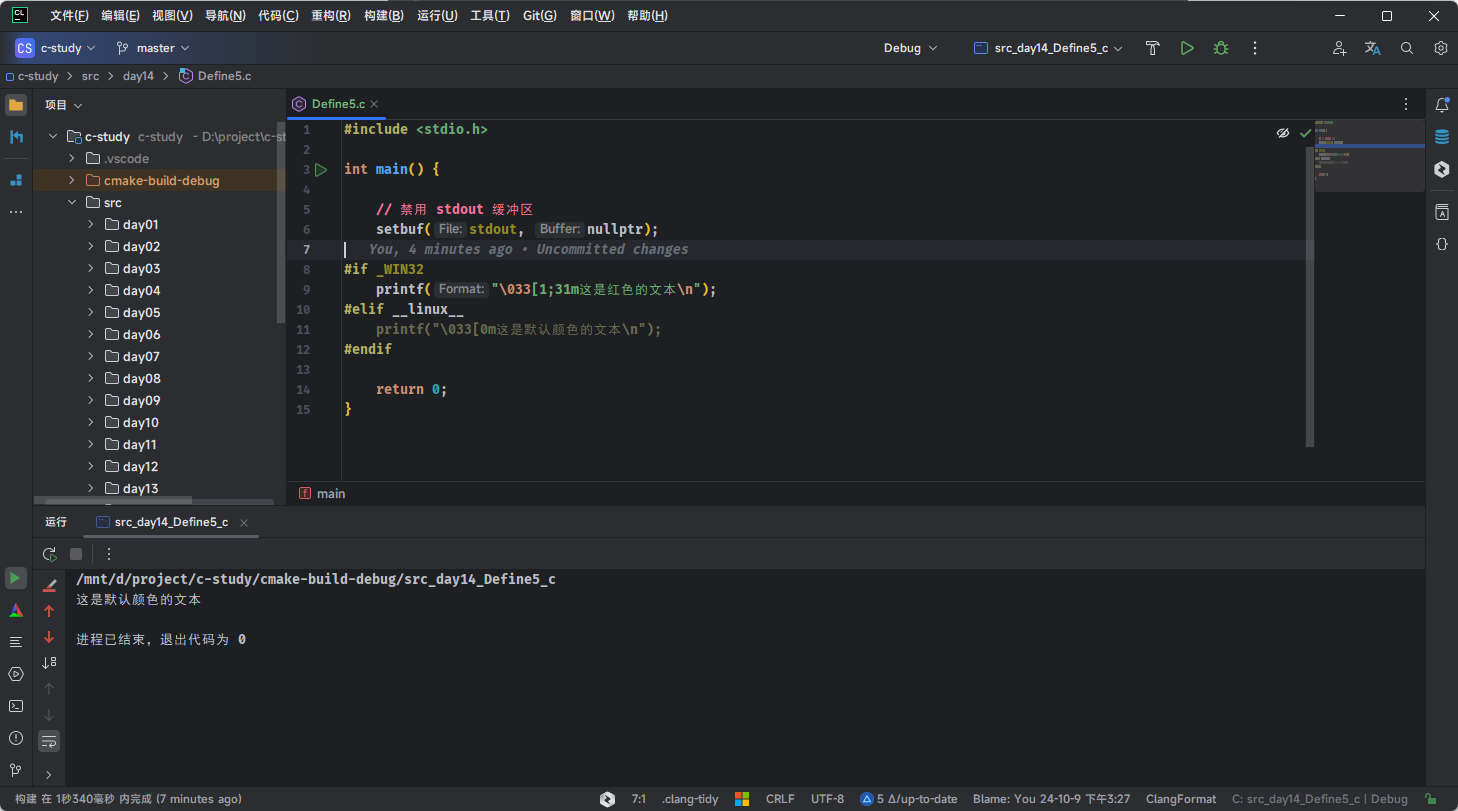The height and width of the screenshot is (811, 1458).
Task: Open Terminal tool window in left sidebar
Action: coord(16,706)
